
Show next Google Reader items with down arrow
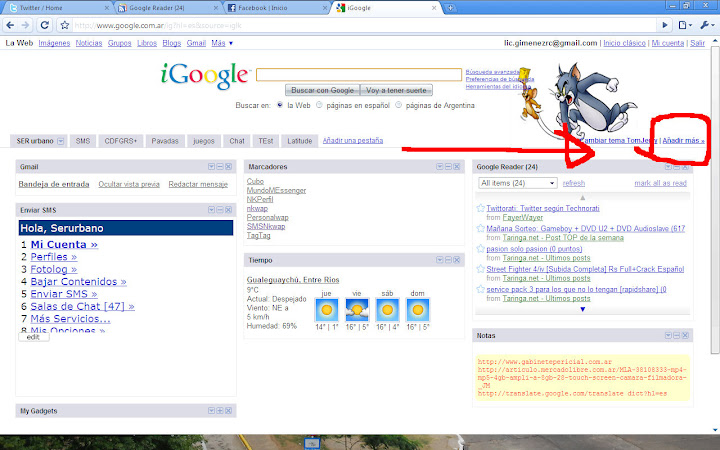583,309
